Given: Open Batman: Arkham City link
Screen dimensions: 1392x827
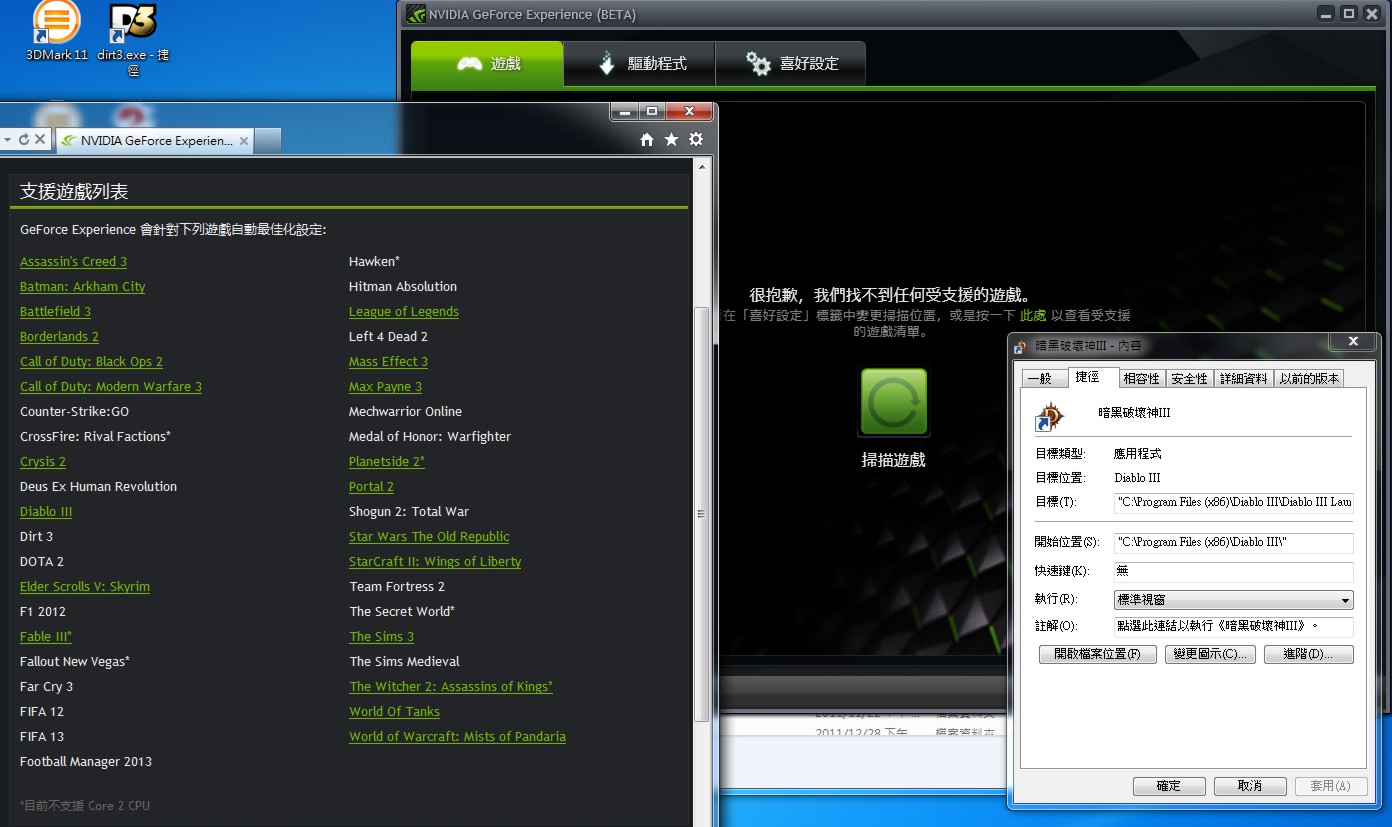Looking at the screenshot, I should click(x=82, y=287).
